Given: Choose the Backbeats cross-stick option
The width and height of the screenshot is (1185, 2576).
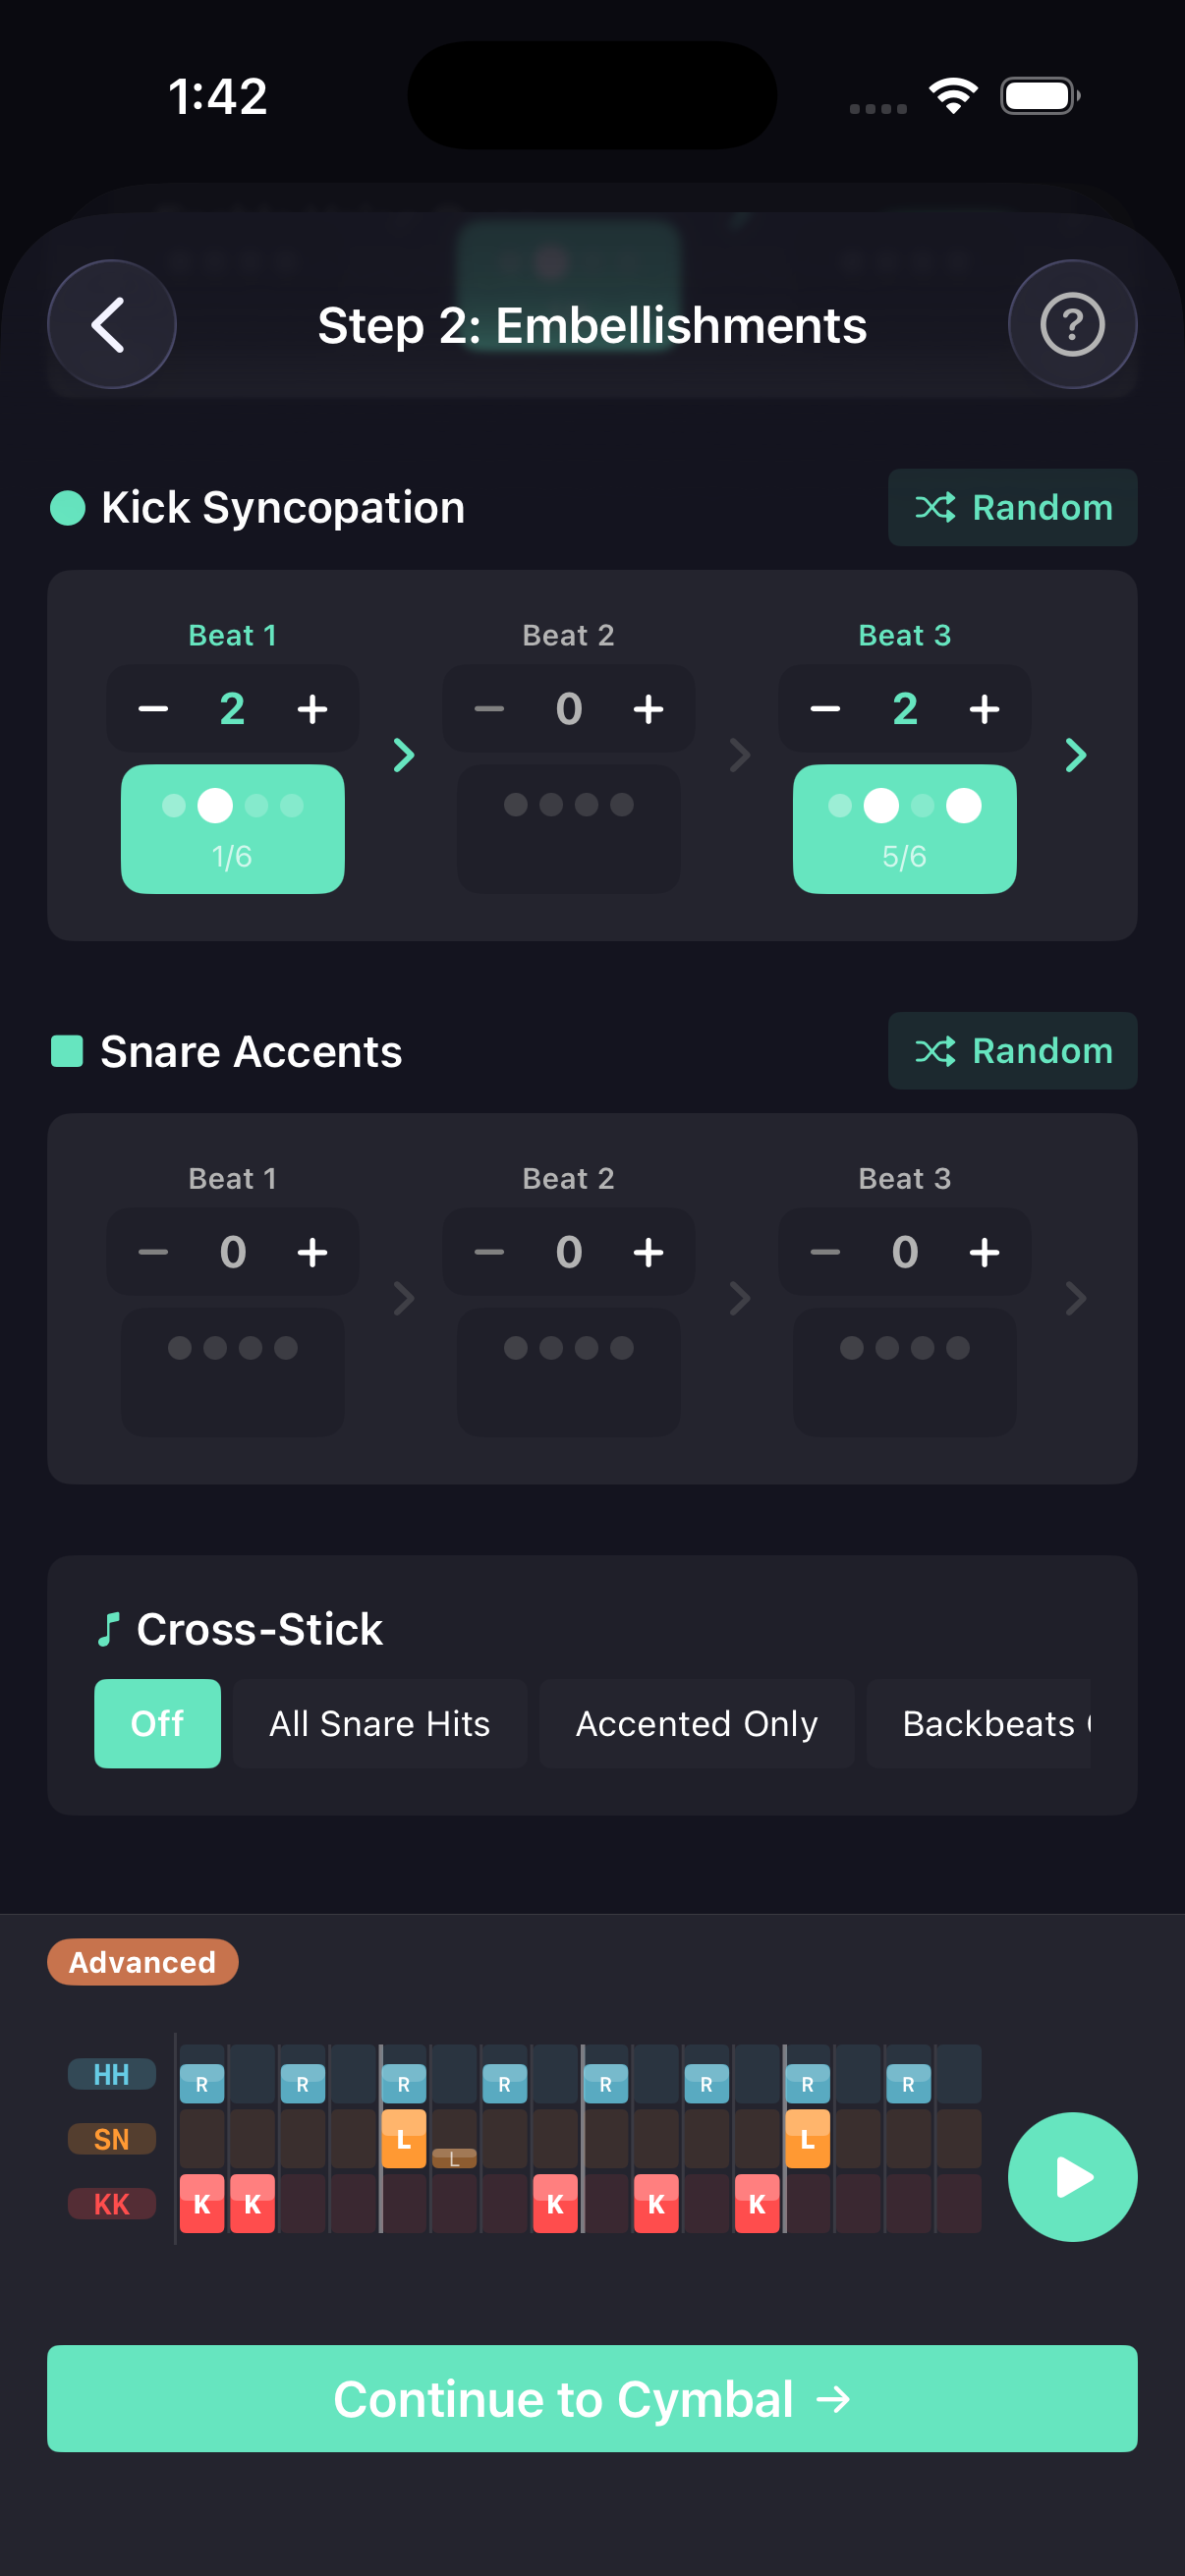Looking at the screenshot, I should pos(985,1723).
